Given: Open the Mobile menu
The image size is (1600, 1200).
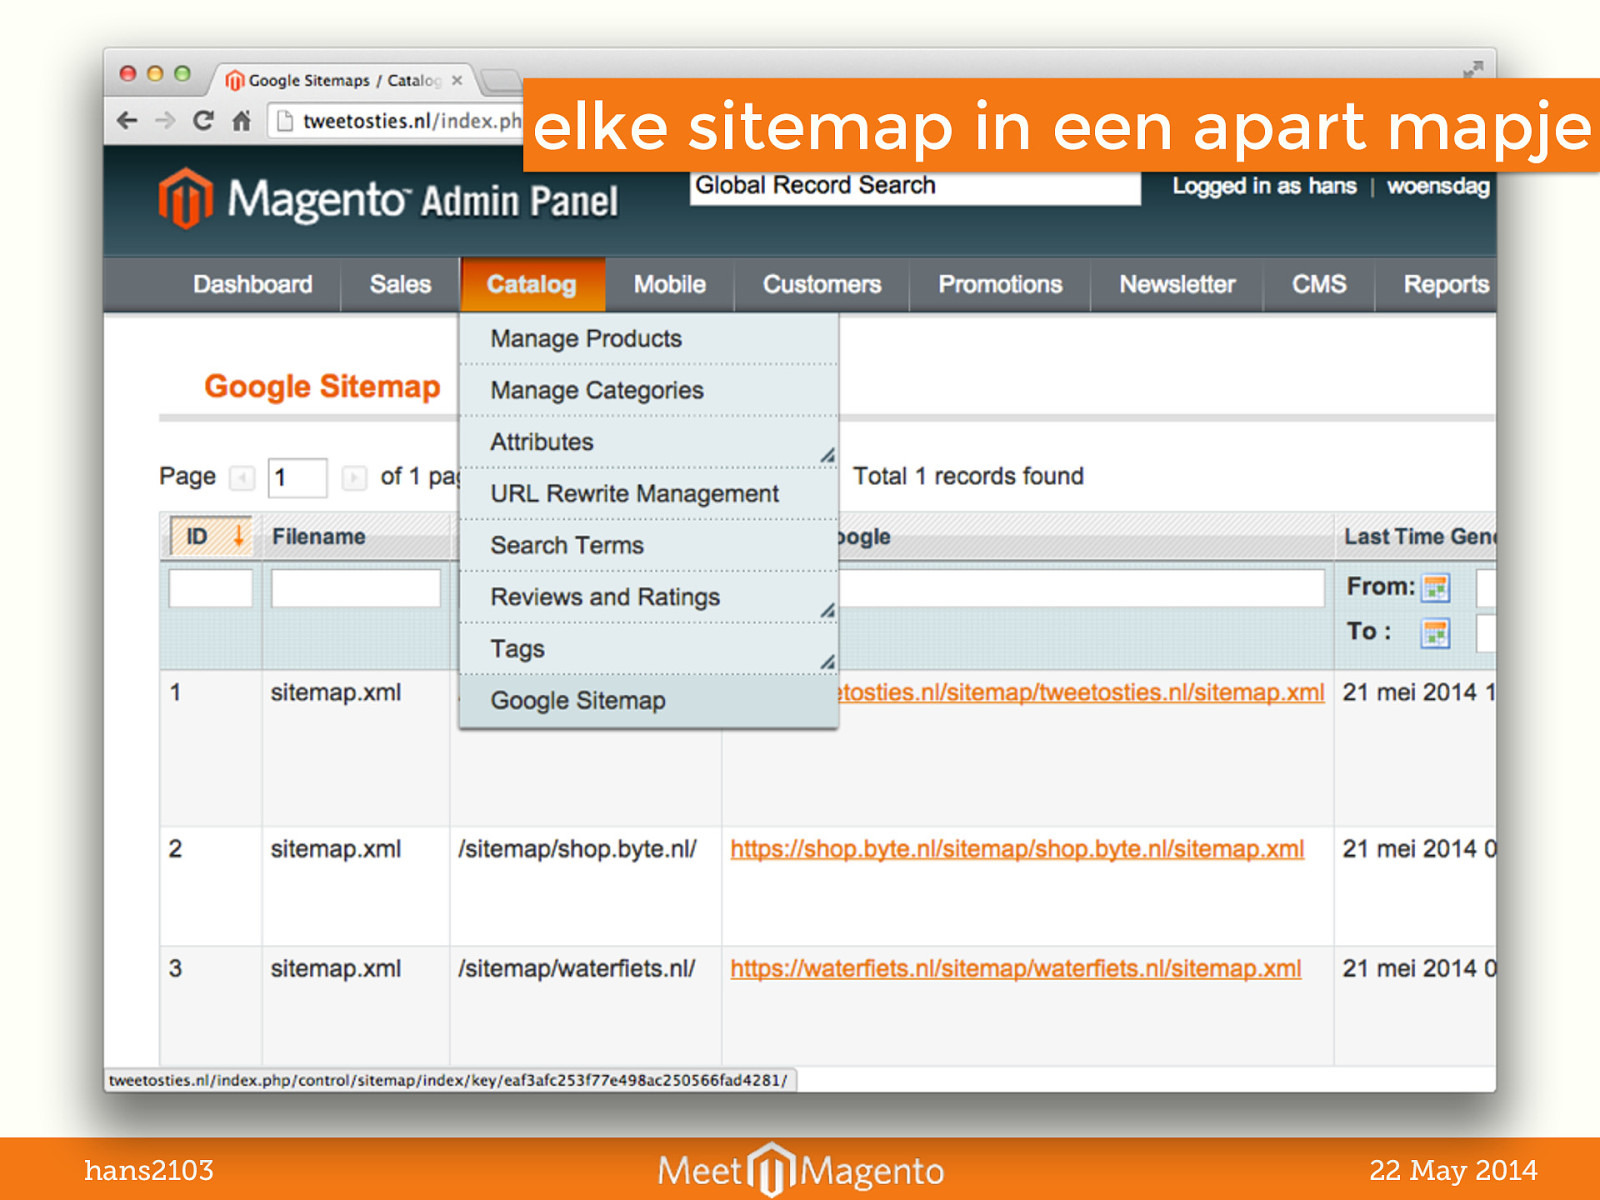Looking at the screenshot, I should click(x=670, y=284).
